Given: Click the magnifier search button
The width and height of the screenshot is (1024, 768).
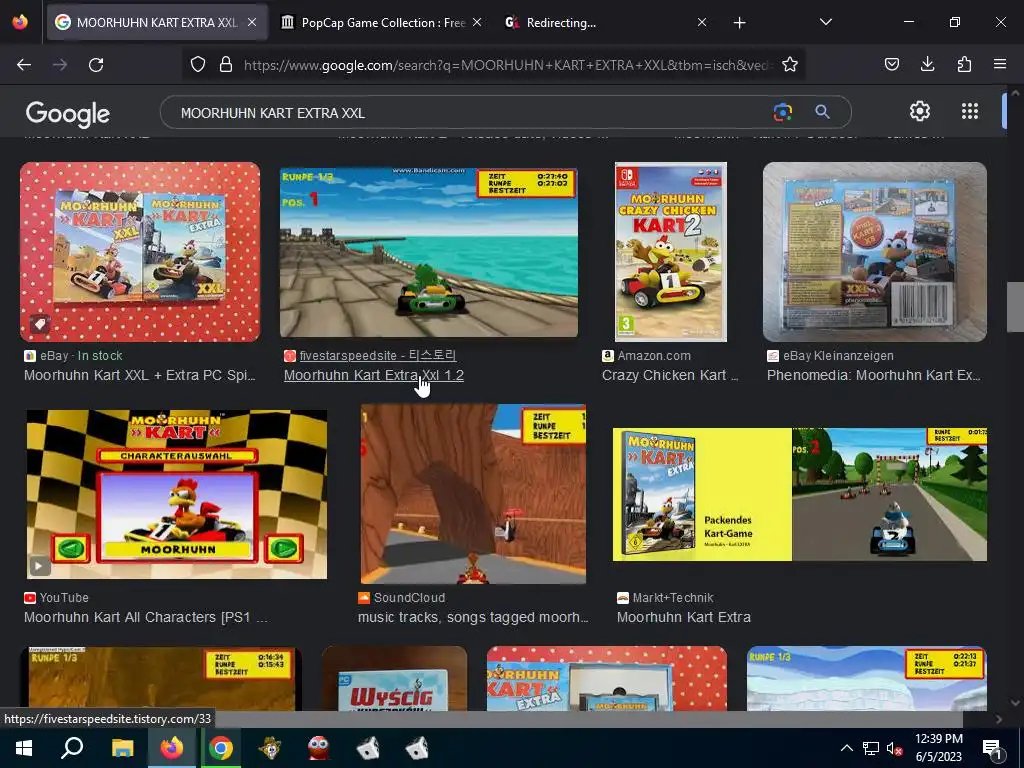Looking at the screenshot, I should tap(822, 112).
